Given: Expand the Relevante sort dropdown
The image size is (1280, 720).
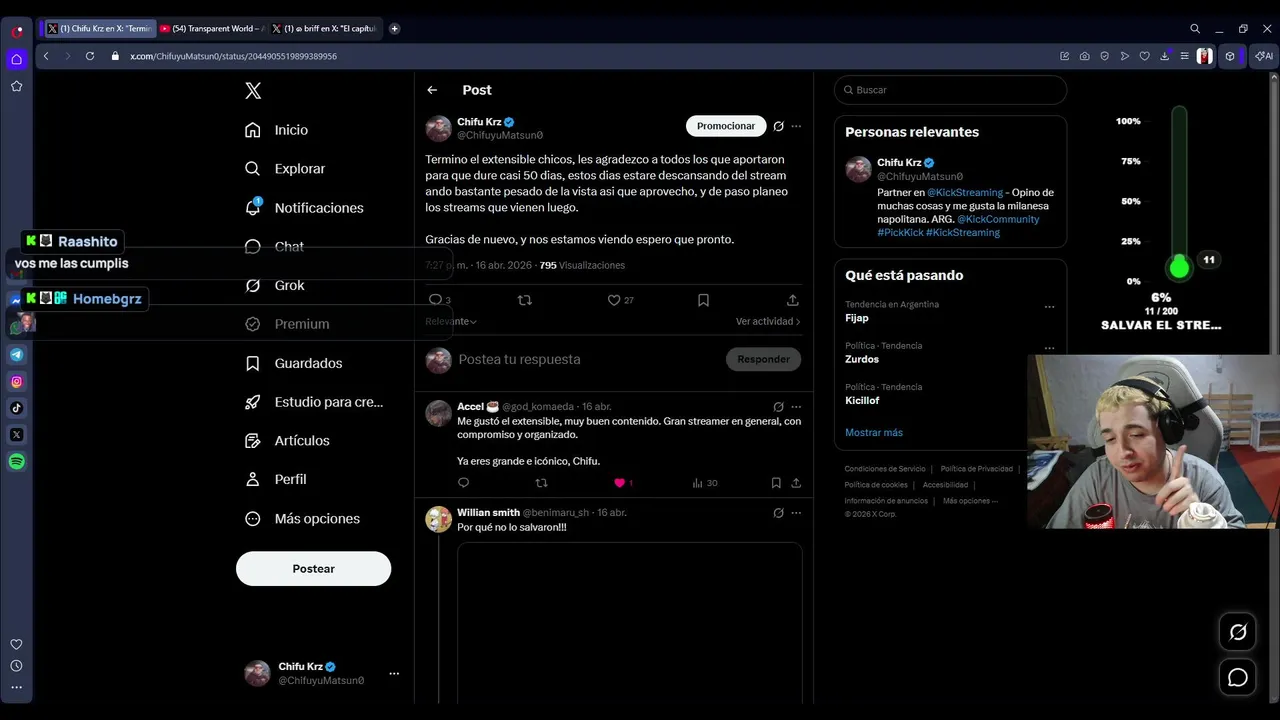Looking at the screenshot, I should coord(451,321).
